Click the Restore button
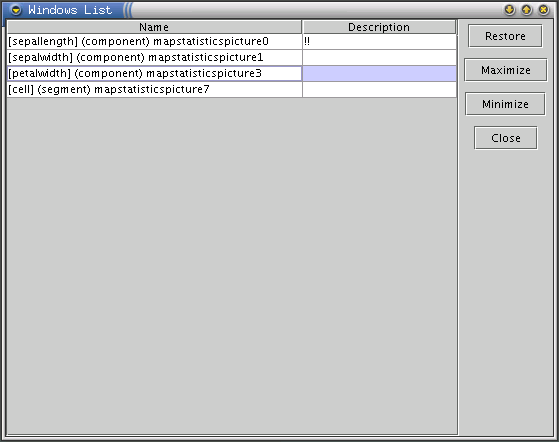Viewport: 559px width, 442px height. coord(505,36)
